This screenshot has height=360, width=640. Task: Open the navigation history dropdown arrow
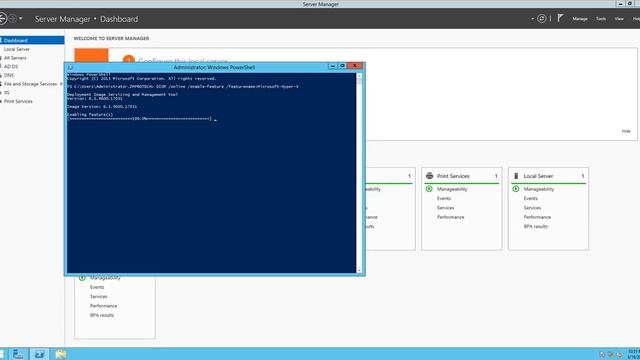click(x=21, y=19)
